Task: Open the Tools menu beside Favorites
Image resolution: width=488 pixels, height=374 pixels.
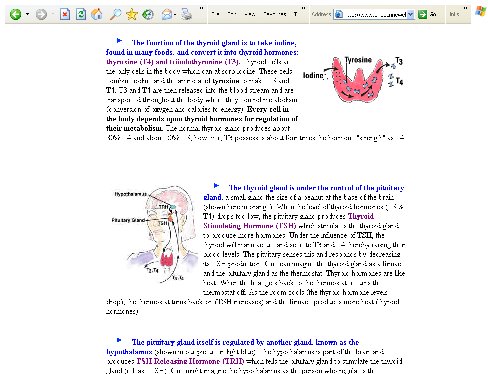Action: 296,14
